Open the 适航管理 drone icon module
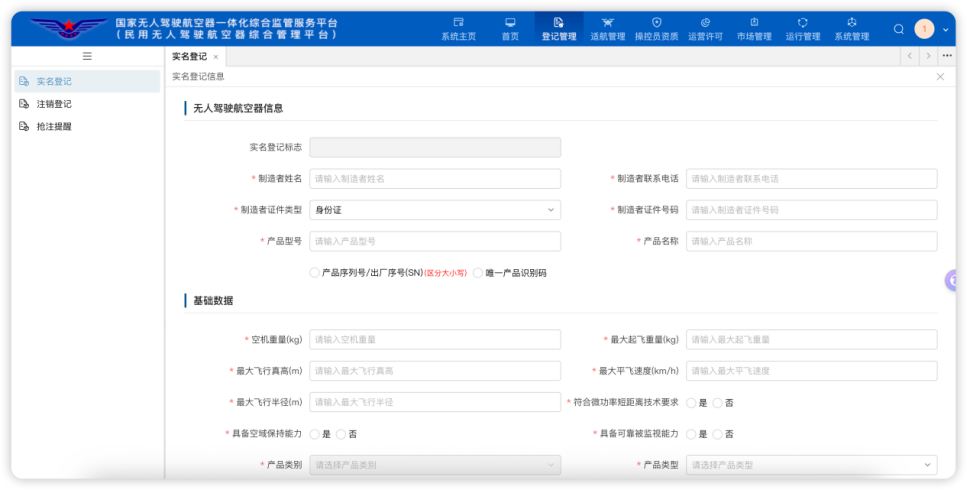Image resolution: width=967 pixels, height=490 pixels. pos(607,28)
